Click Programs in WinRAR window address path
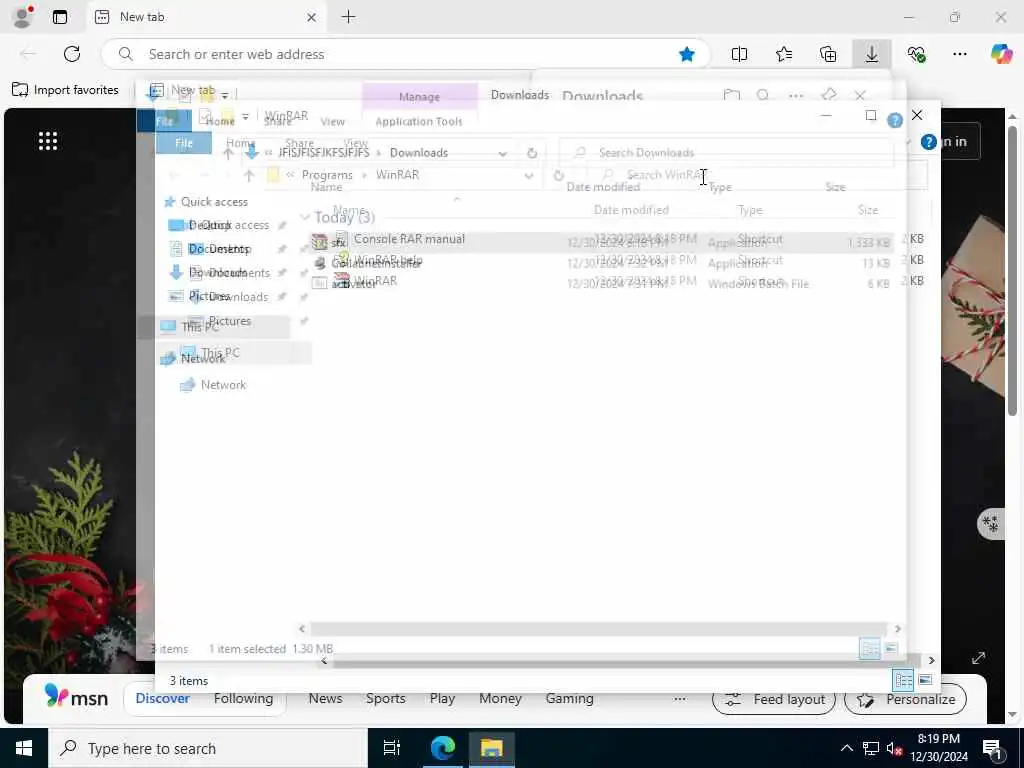The width and height of the screenshot is (1024, 768). (x=327, y=175)
